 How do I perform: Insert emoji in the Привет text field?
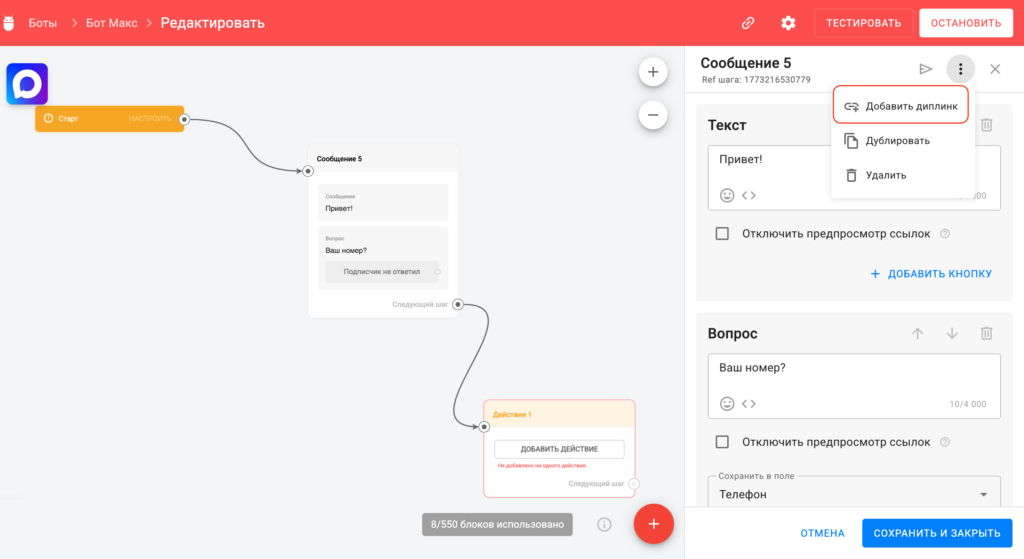727,195
